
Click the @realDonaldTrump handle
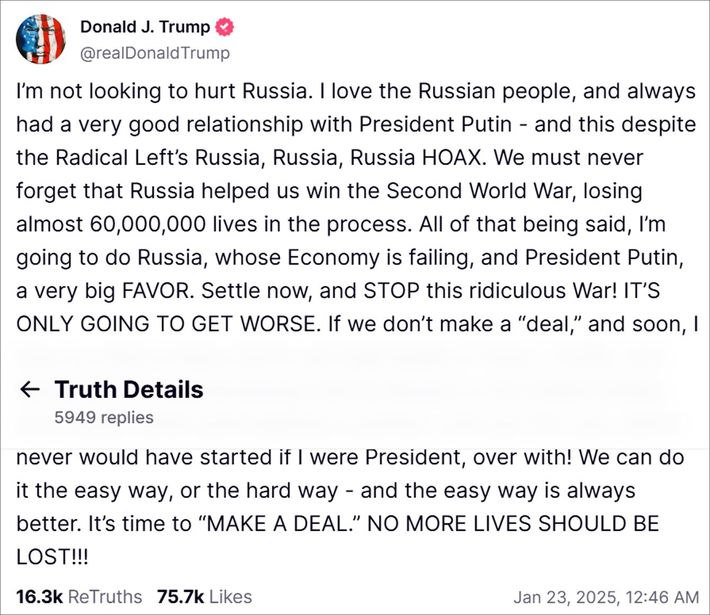[154, 53]
